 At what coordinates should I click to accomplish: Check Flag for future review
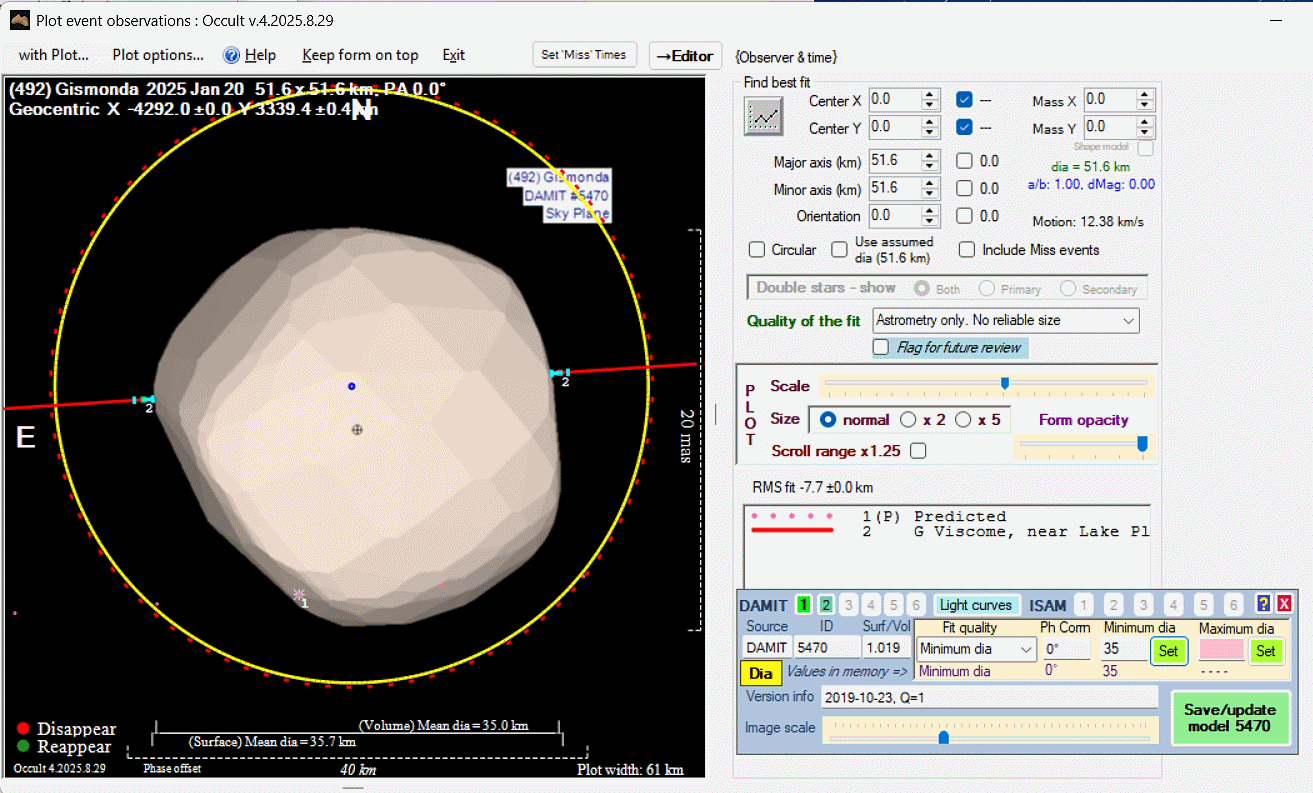(x=881, y=347)
